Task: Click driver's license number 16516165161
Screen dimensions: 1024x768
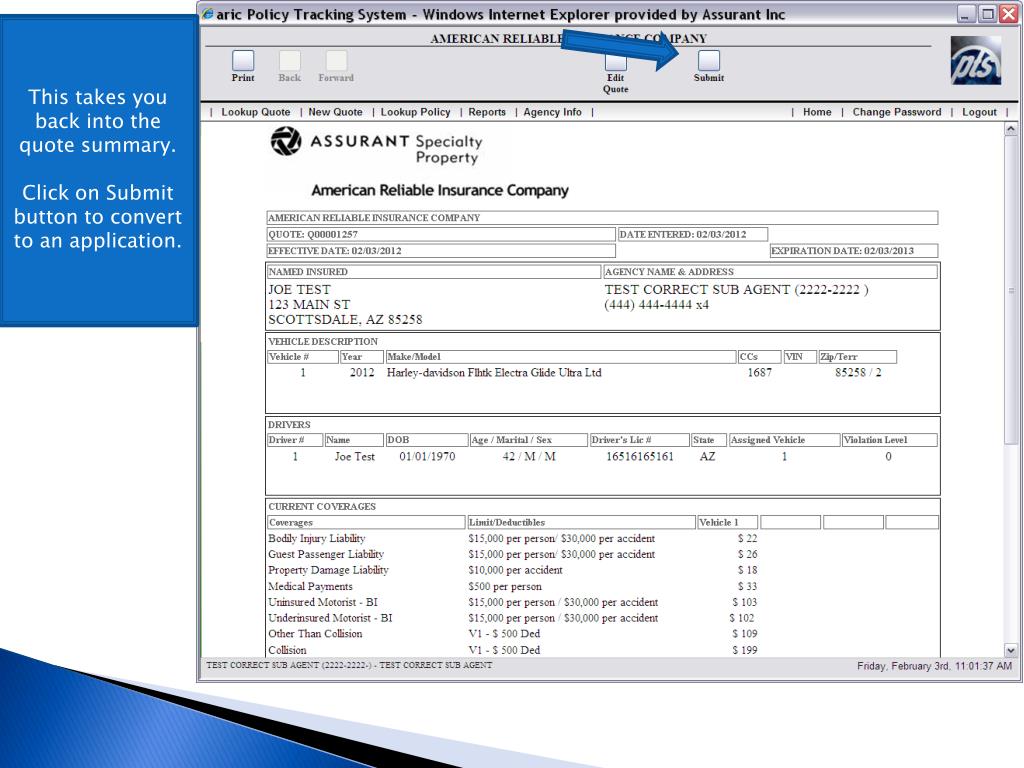Action: (639, 456)
